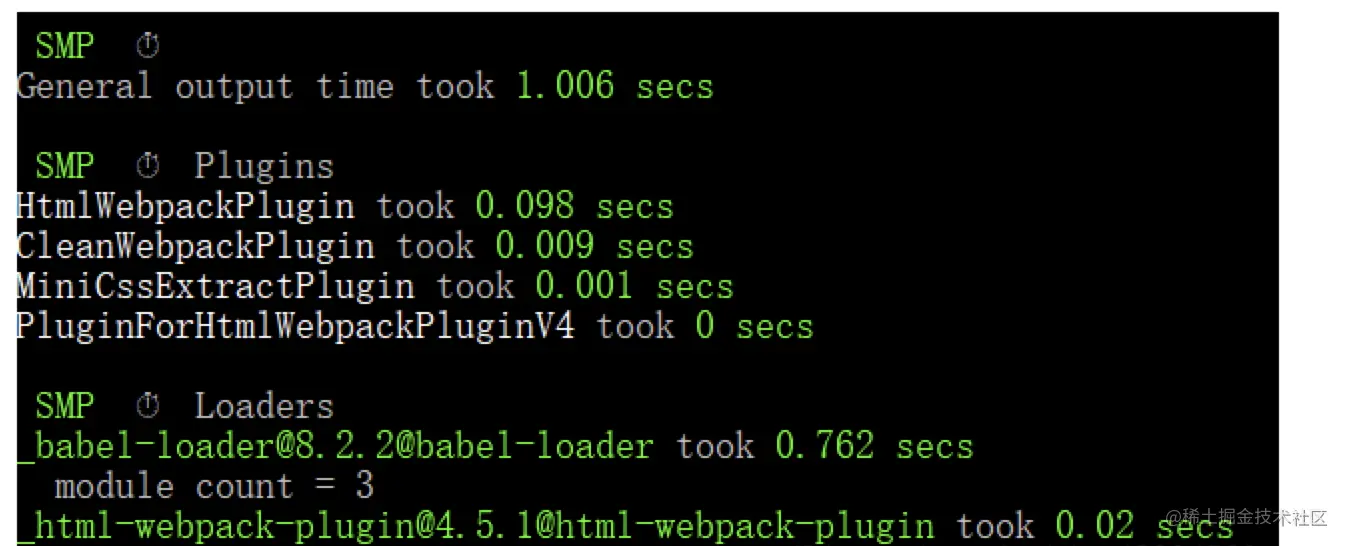The height and width of the screenshot is (546, 1345).
Task: Click the SMP label beside Plugins
Action: tap(65, 166)
